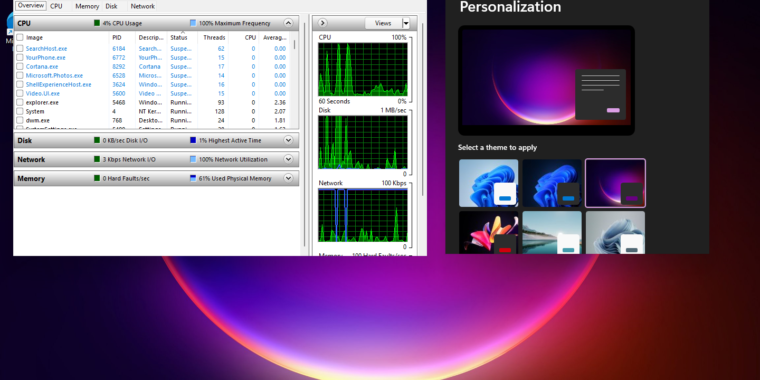Click the Network activity graph
This screenshot has height=380, width=760.
pos(363,215)
